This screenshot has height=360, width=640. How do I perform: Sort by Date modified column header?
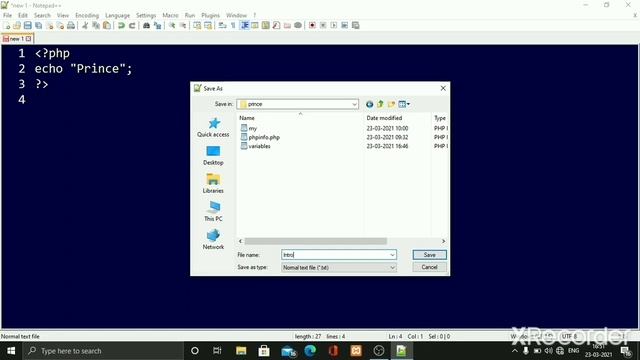tap(384, 118)
